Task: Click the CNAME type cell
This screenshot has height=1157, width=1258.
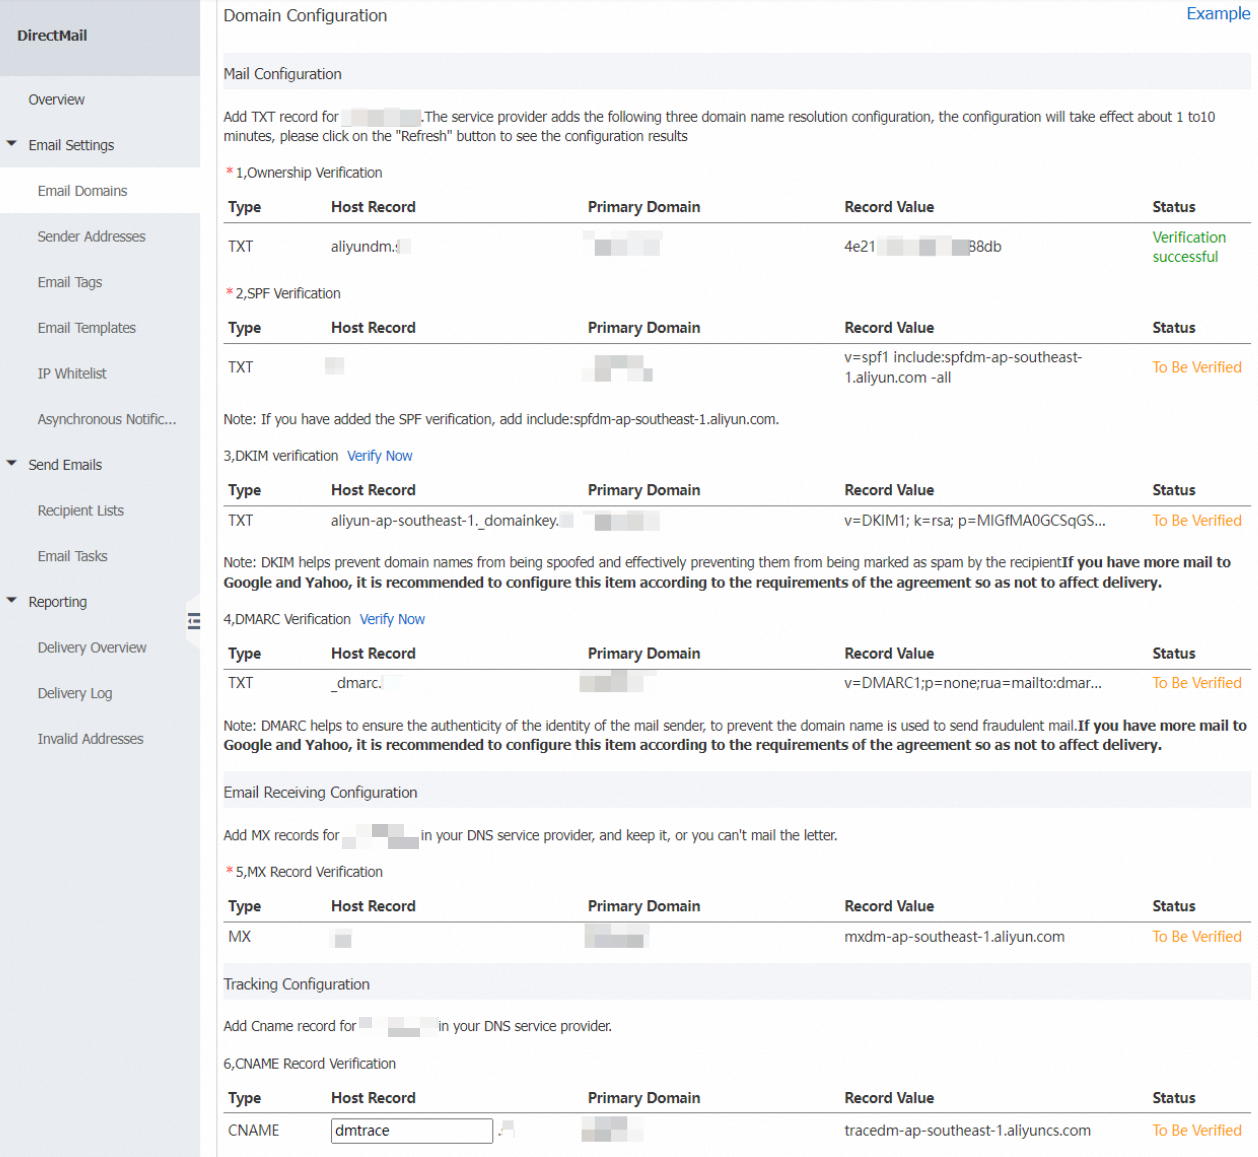Action: pos(253,1131)
